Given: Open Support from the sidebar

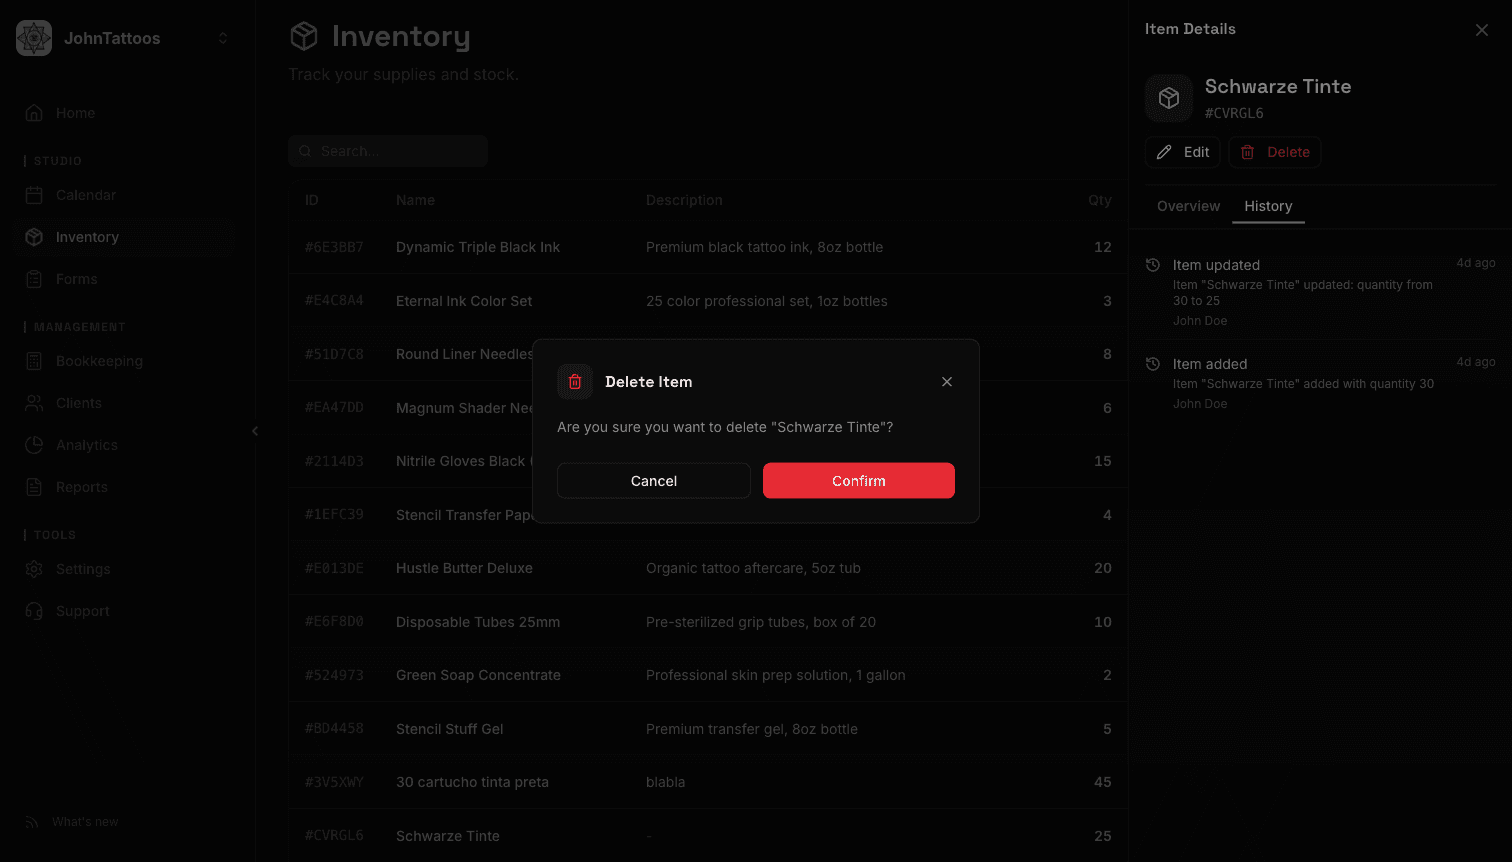Looking at the screenshot, I should click(35, 611).
